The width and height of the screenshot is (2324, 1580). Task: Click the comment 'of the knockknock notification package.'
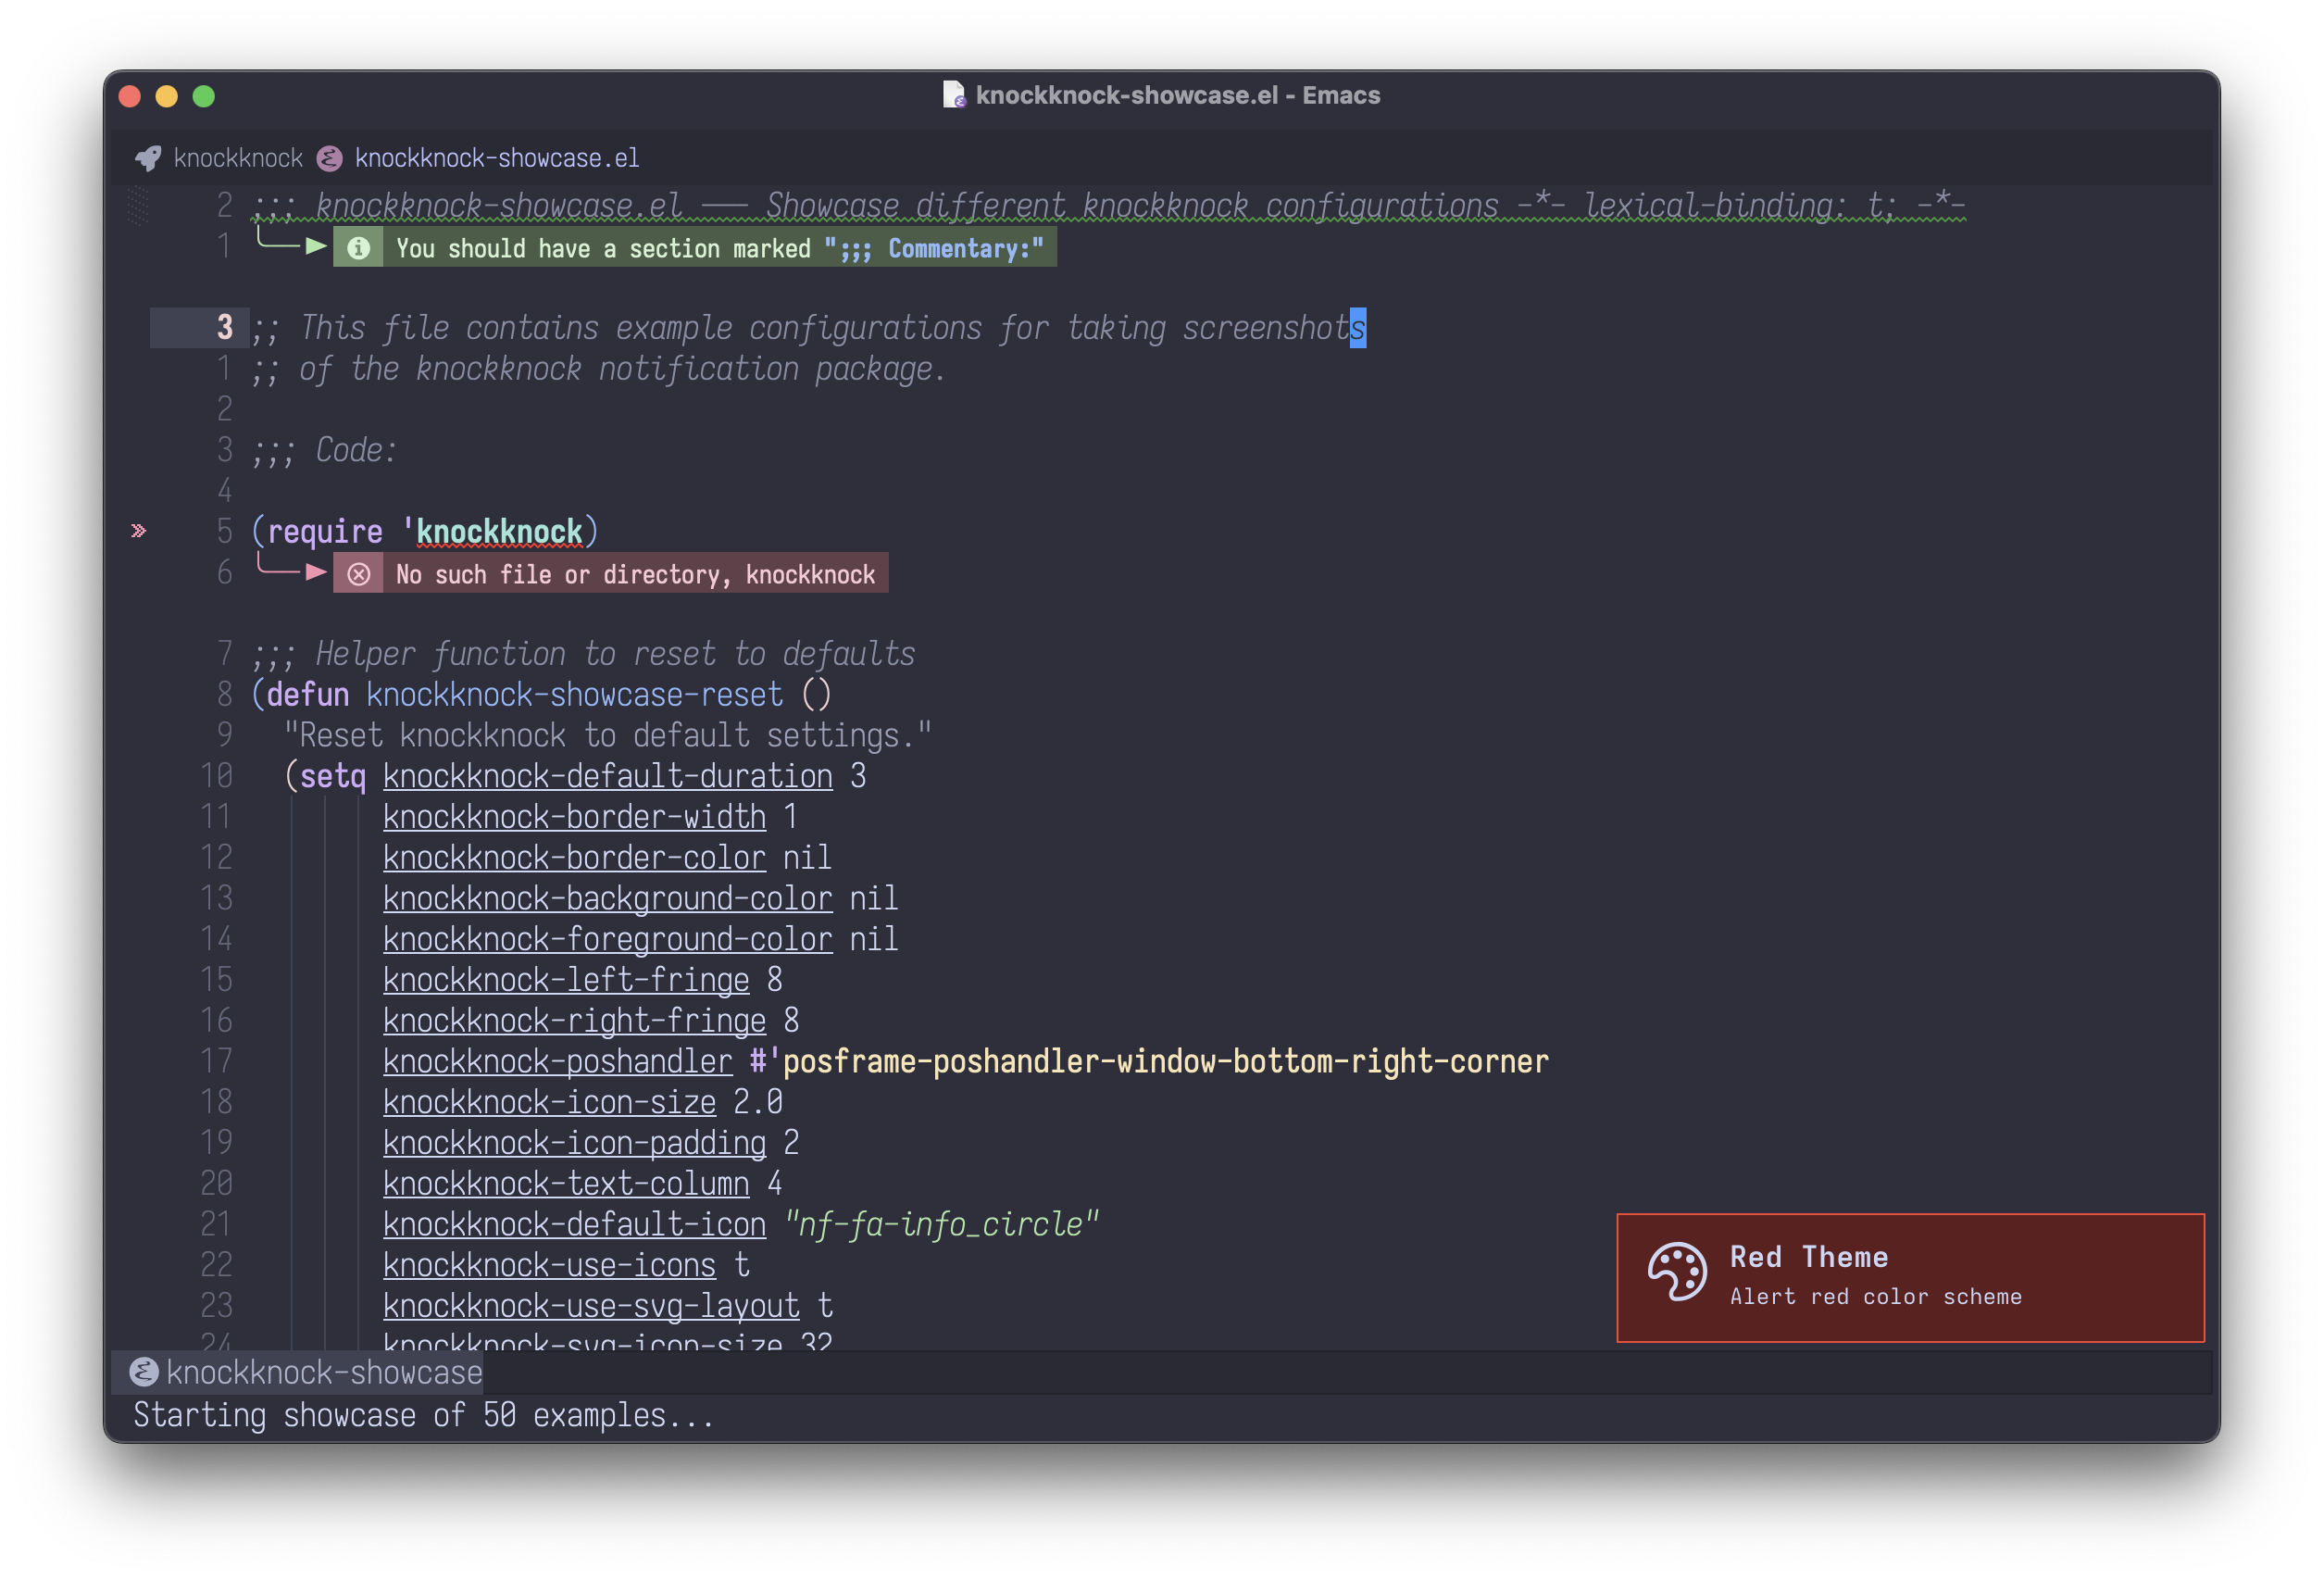(x=622, y=369)
